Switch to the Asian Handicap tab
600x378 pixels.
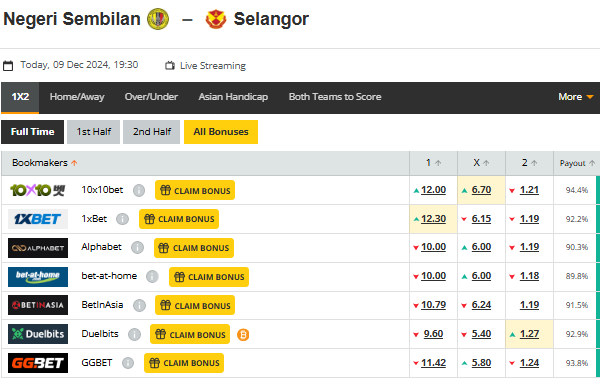click(233, 97)
